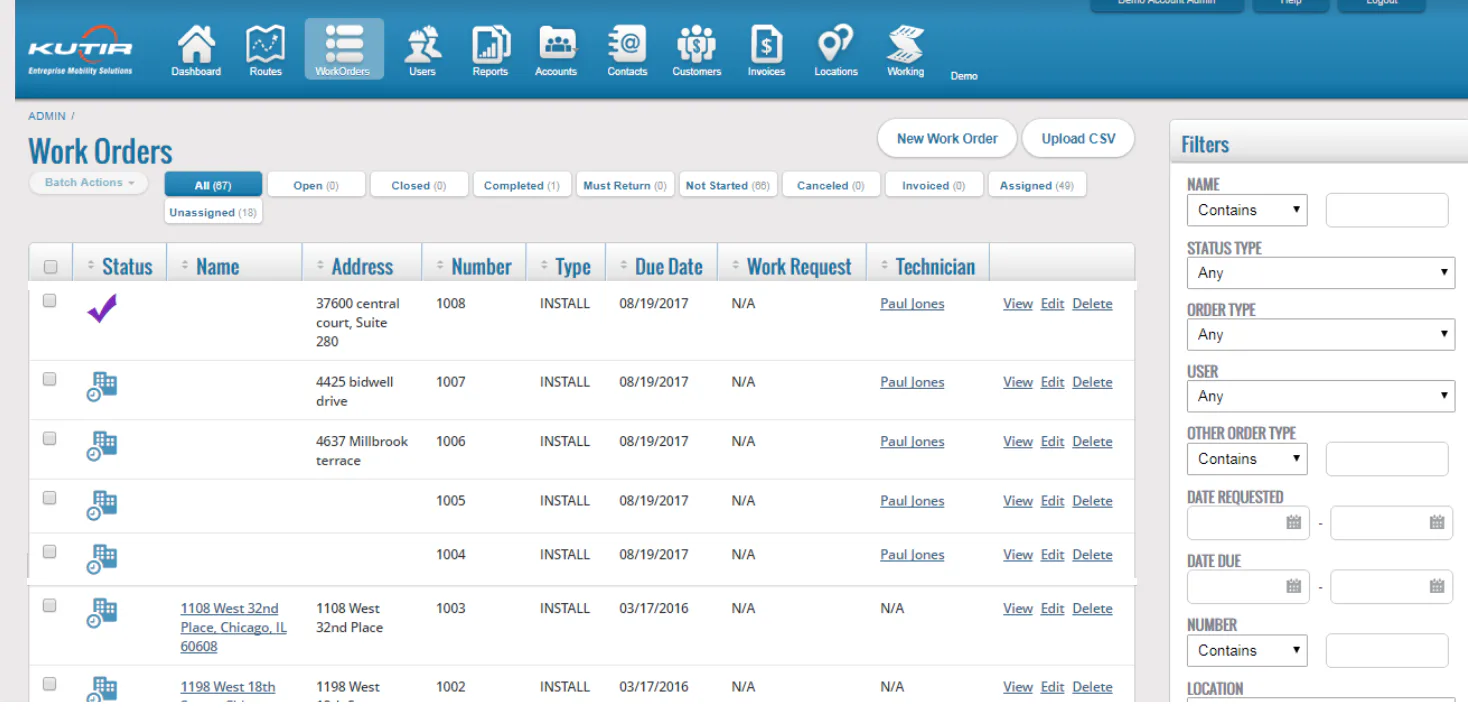Click the status icon of order 1003
Viewport: 1468px width, 710px height.
pyautogui.click(x=102, y=613)
